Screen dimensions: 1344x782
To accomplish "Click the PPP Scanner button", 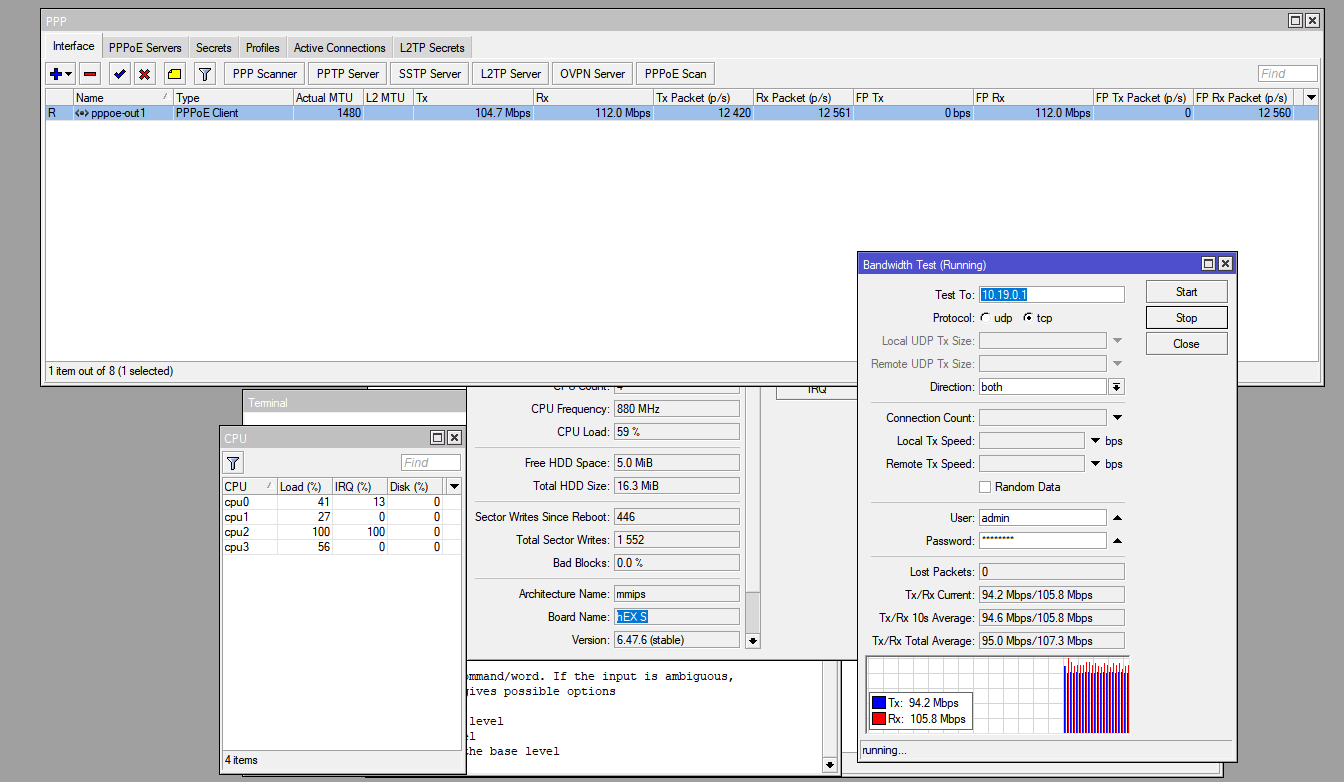I will pos(265,74).
